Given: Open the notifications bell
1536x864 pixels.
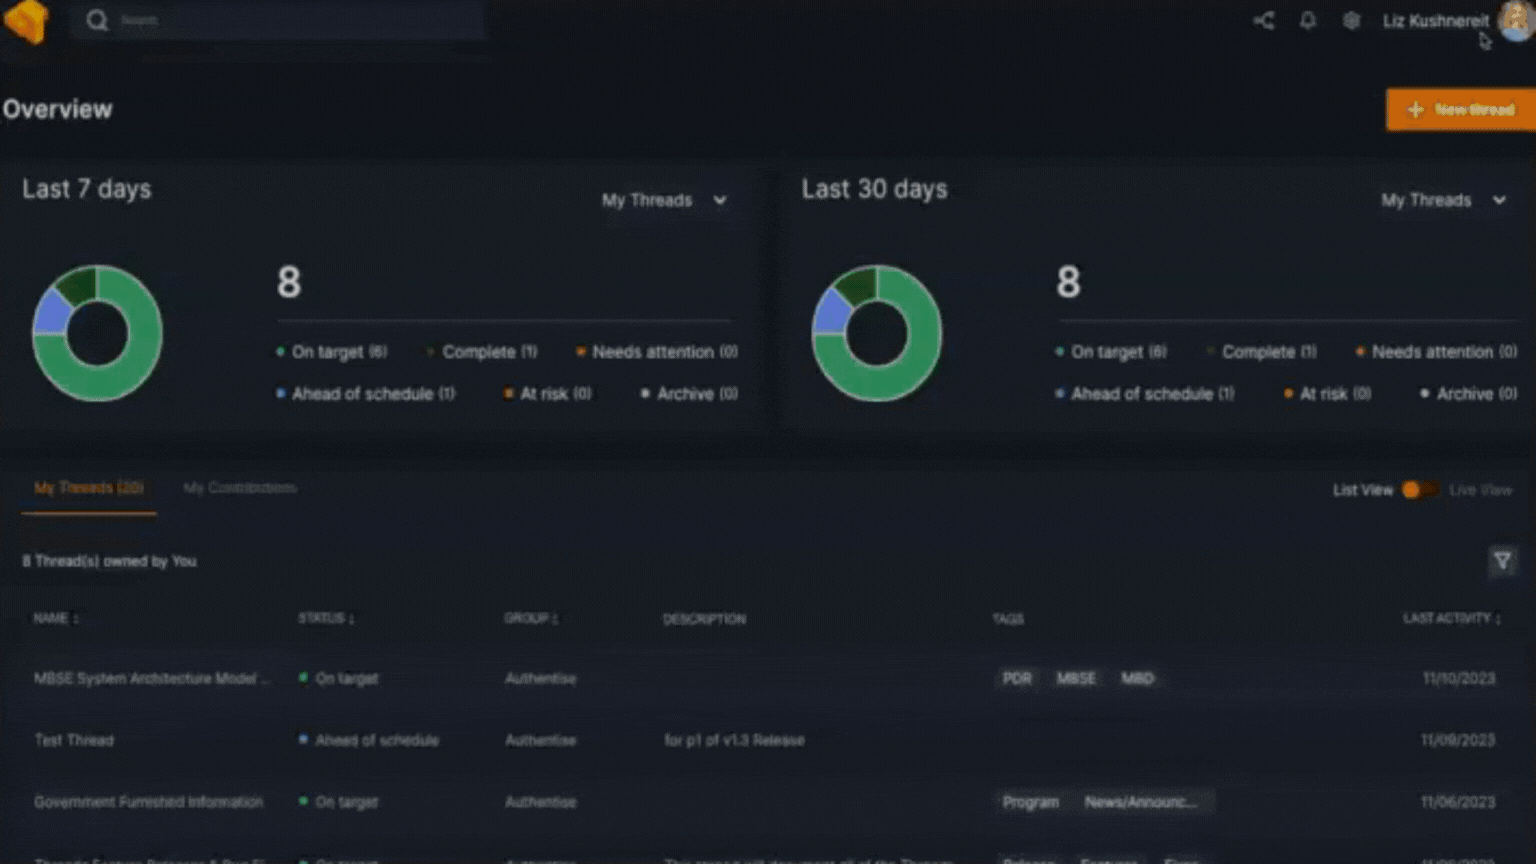Looking at the screenshot, I should 1308,20.
